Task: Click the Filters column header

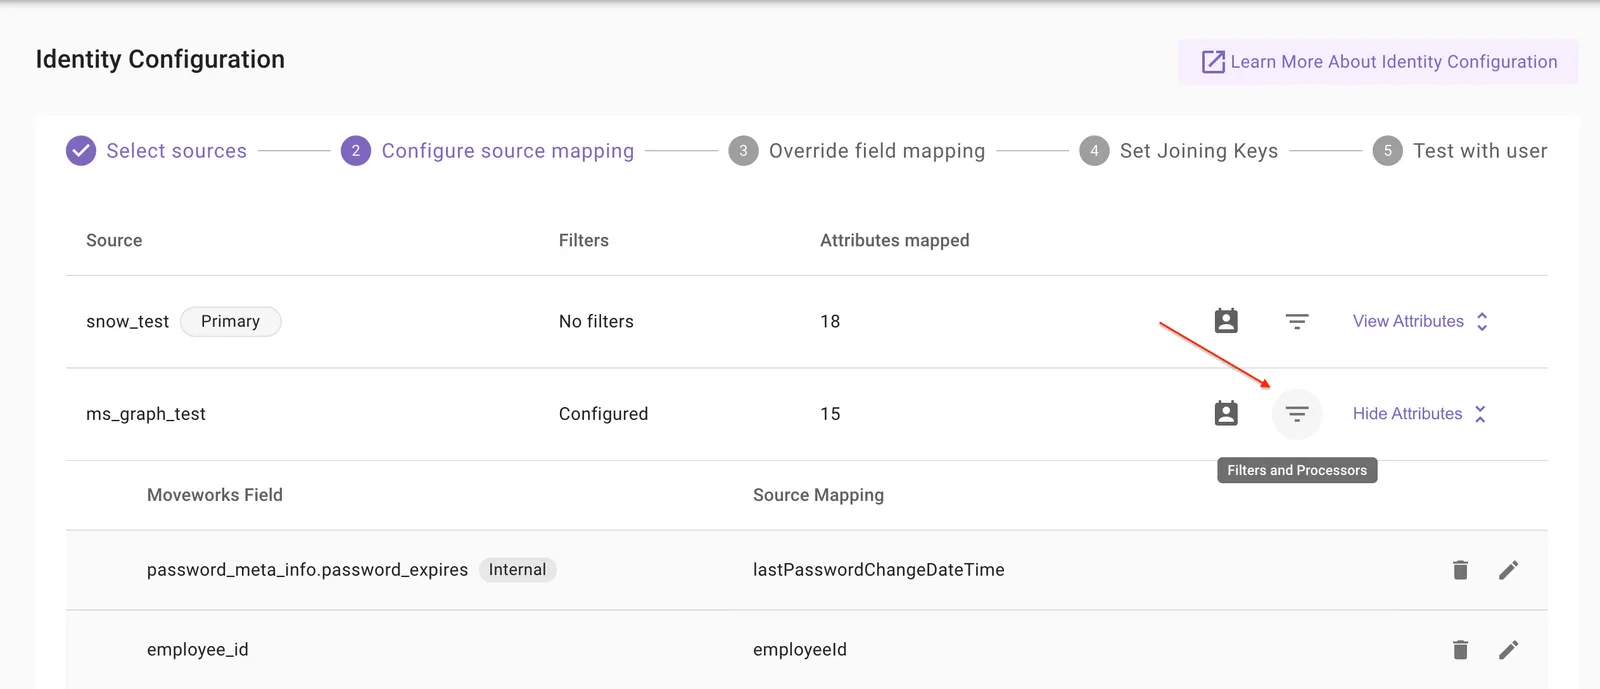Action: [x=584, y=240]
